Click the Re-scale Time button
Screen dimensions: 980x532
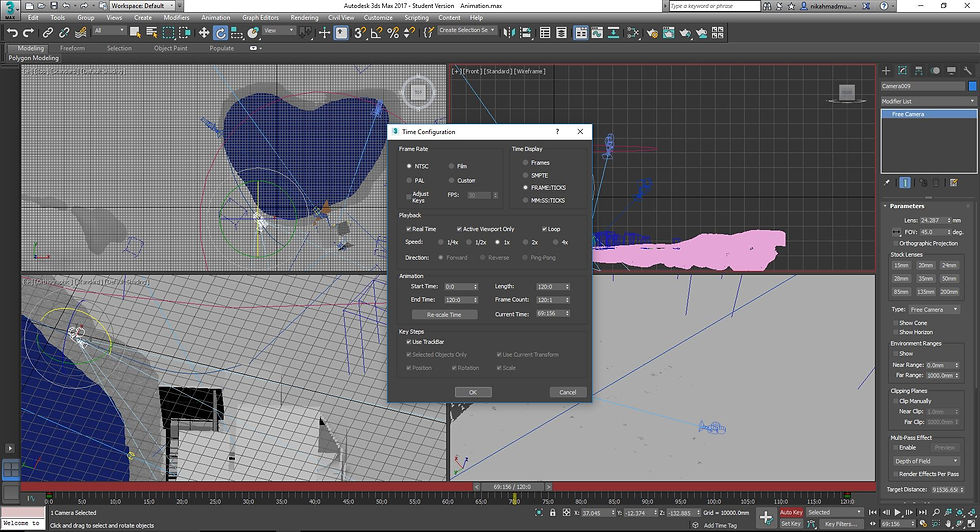[444, 315]
